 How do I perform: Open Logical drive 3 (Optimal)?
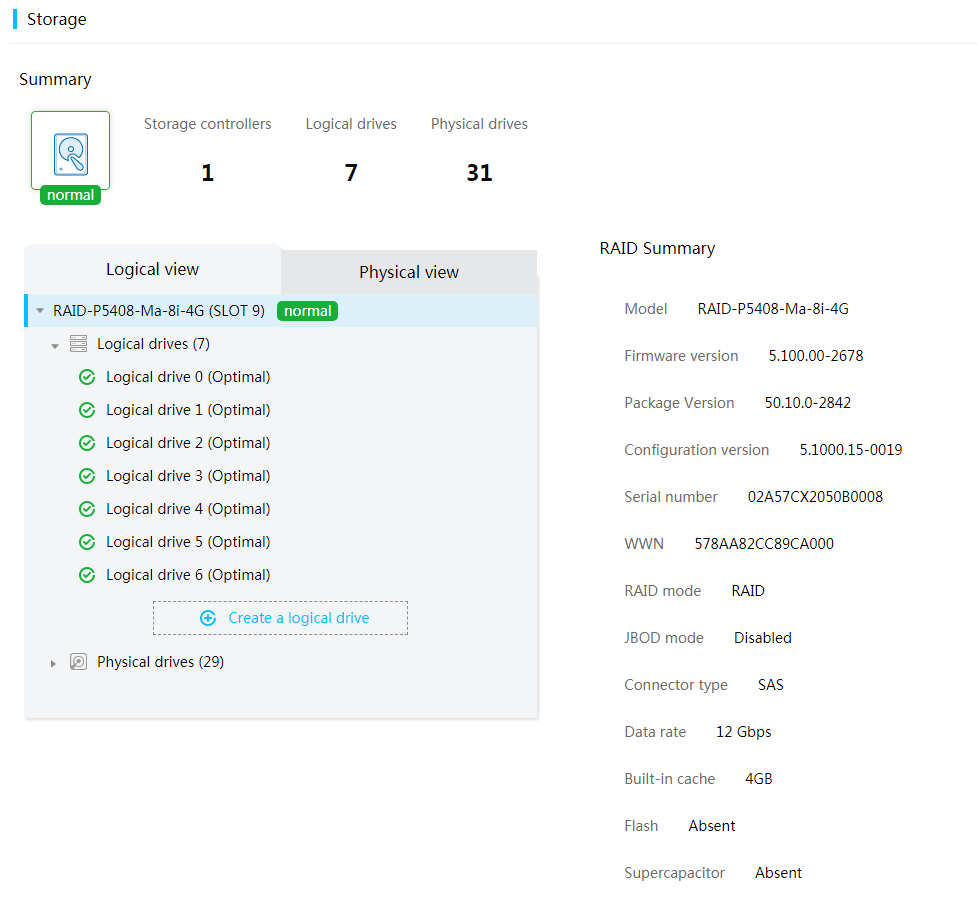[x=188, y=476]
